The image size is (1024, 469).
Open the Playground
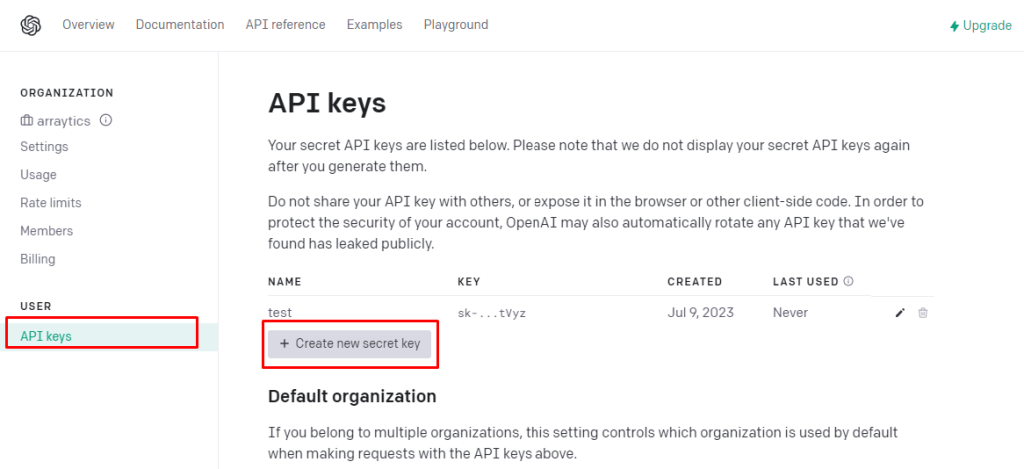click(x=456, y=25)
